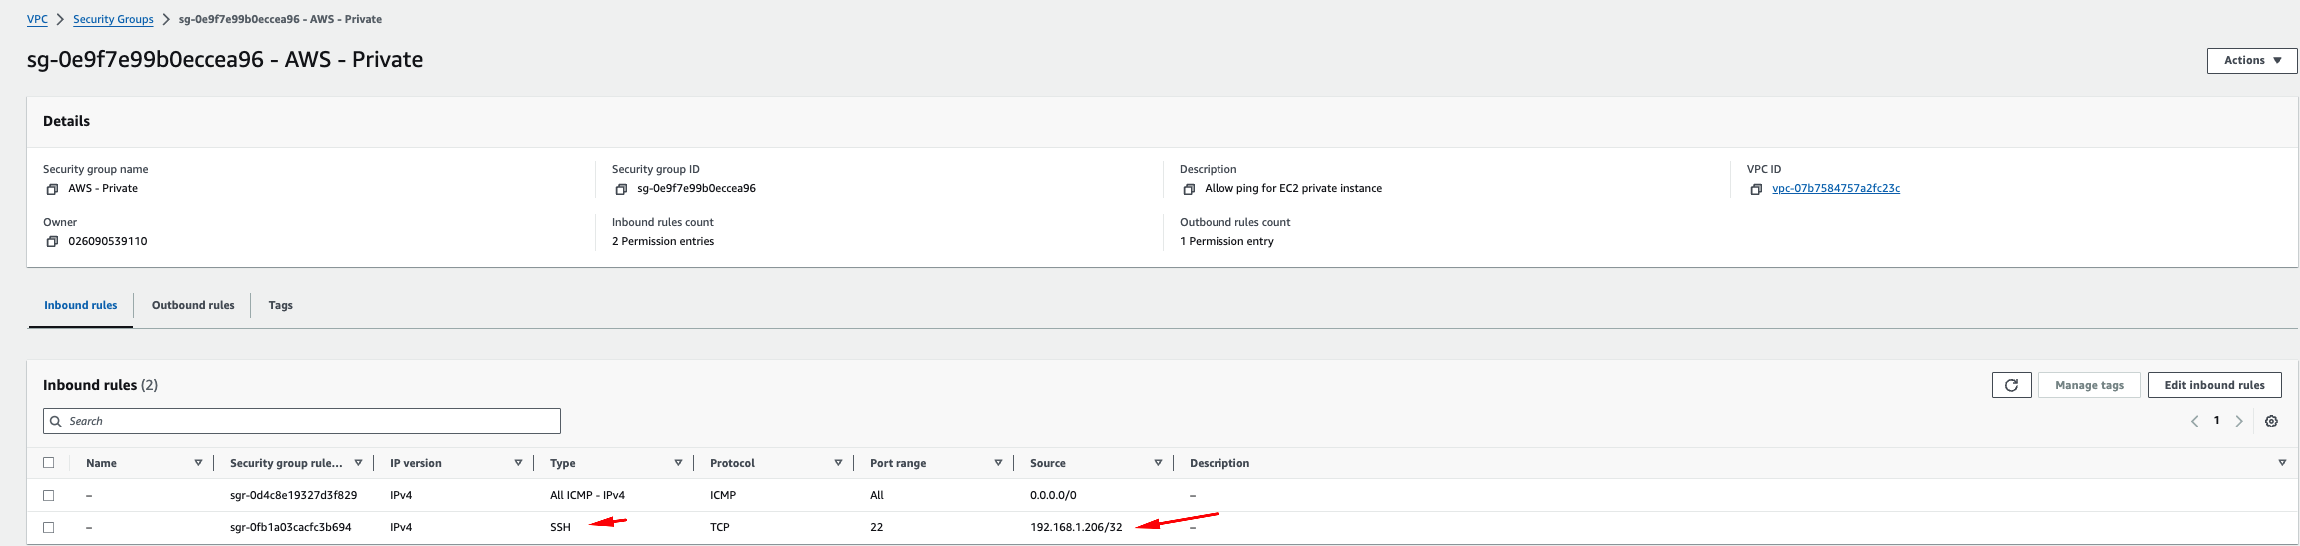This screenshot has width=2300, height=546.
Task: Sort by Source column arrow
Action: 1158,463
